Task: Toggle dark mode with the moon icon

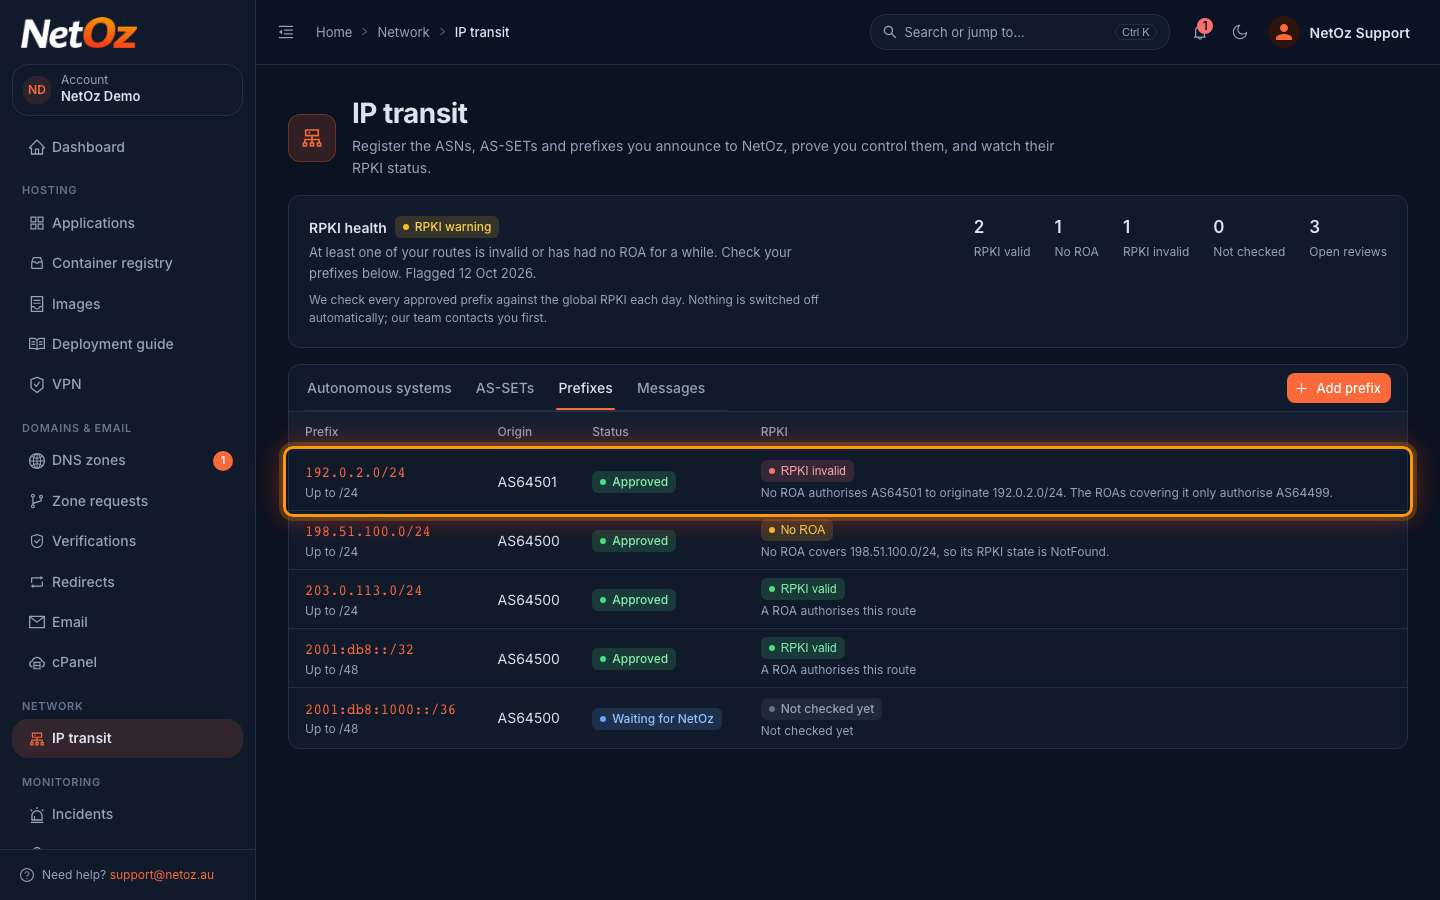Action: tap(1240, 32)
